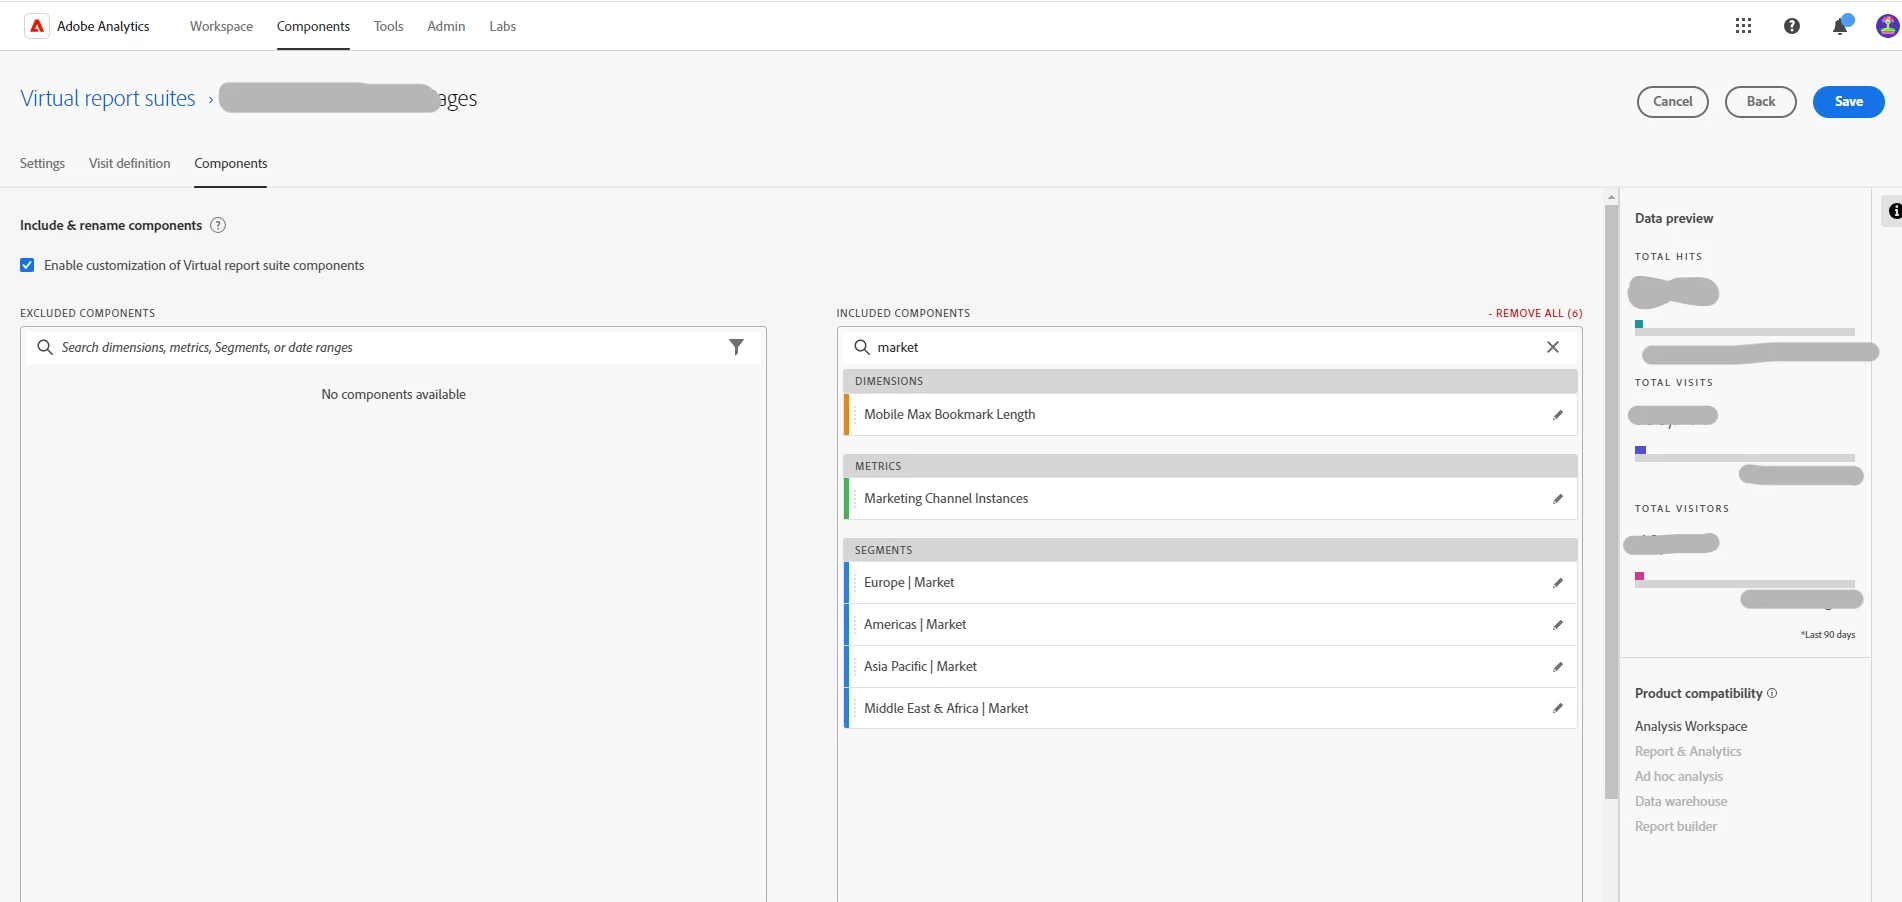Open the user profile avatar
The height and width of the screenshot is (902, 1902).
point(1888,26)
